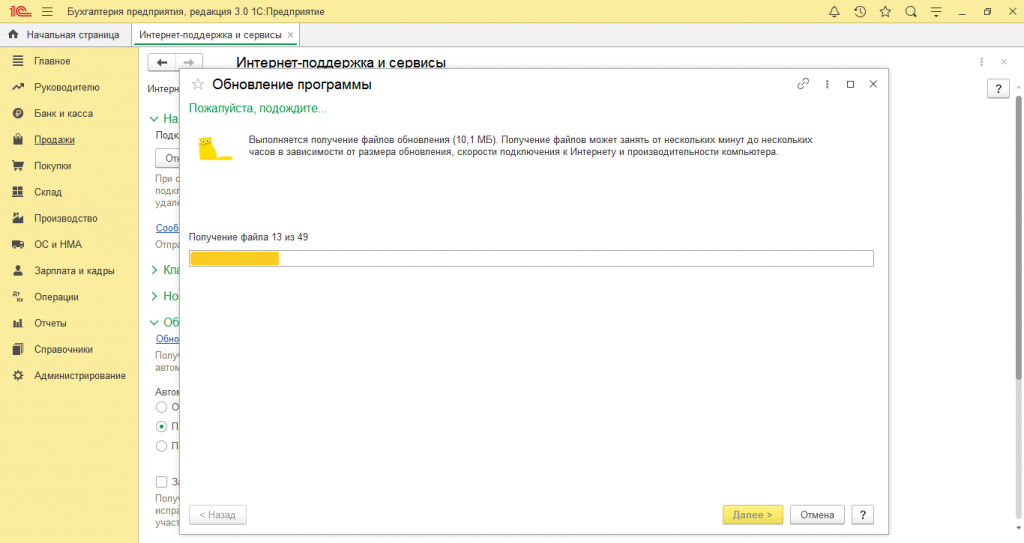Click the vertical scrollbar on right
This screenshot has height=543, width=1024.
[1018, 240]
